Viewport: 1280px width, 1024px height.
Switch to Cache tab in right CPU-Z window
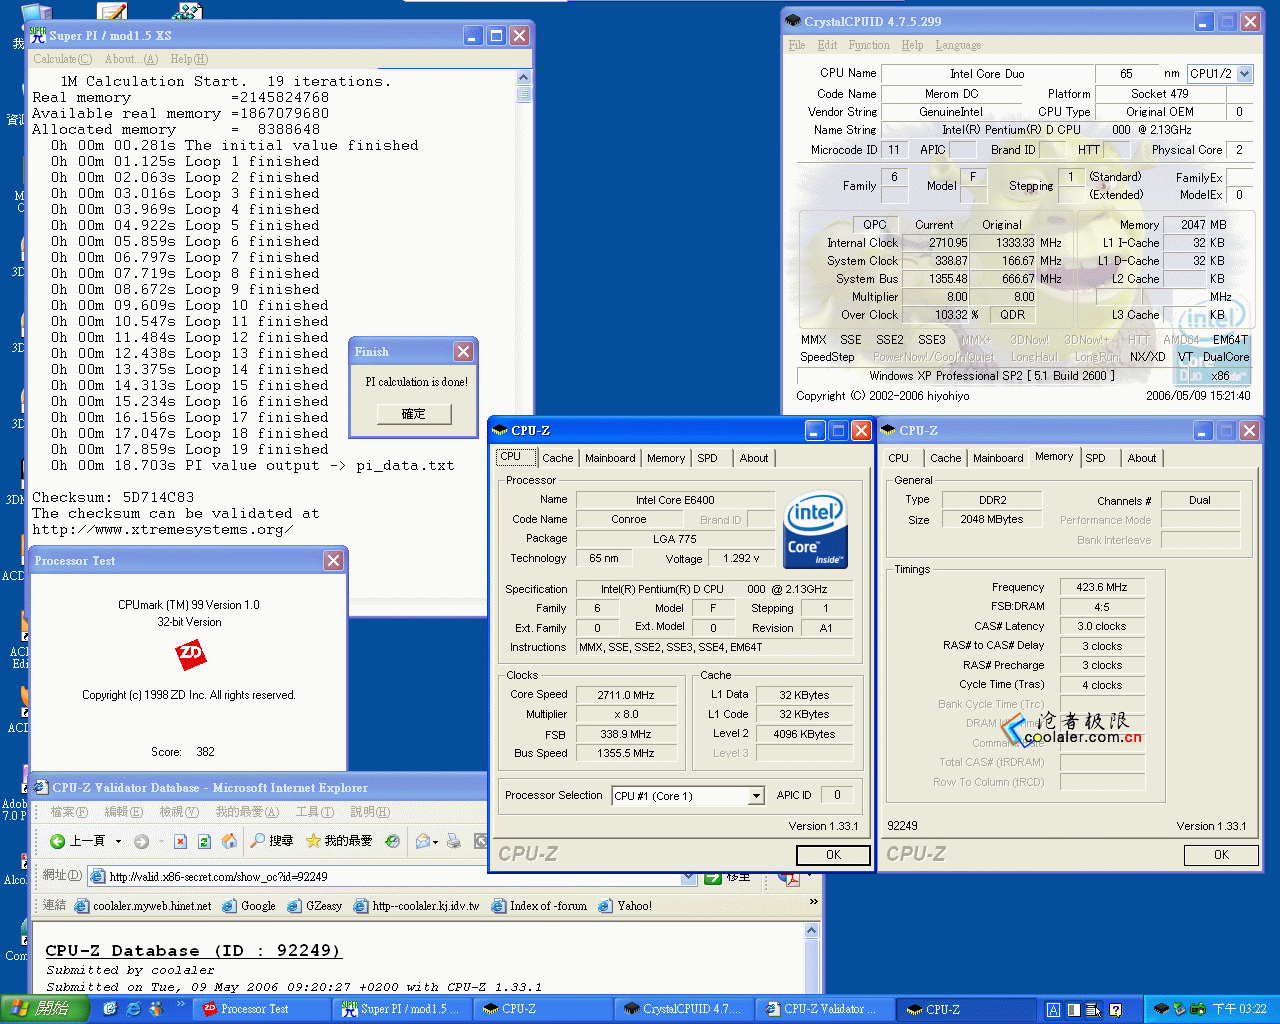(x=945, y=458)
